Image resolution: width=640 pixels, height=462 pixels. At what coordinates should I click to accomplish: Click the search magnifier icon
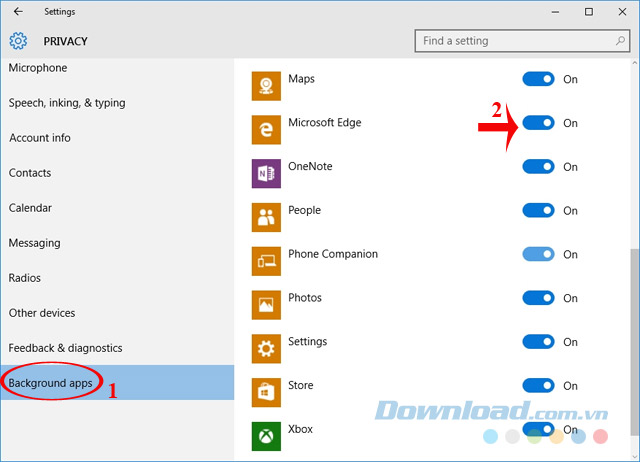620,40
